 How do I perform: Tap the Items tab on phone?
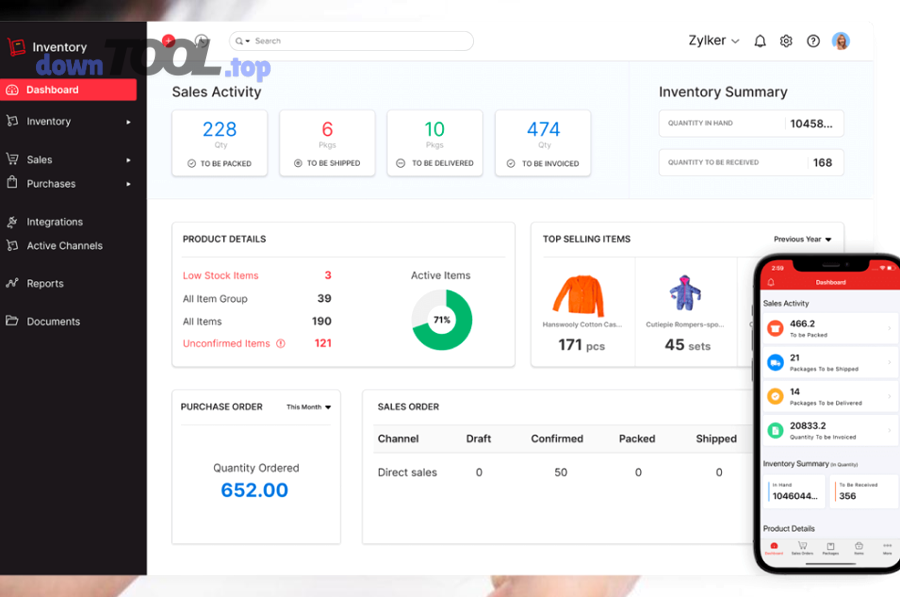(x=859, y=548)
